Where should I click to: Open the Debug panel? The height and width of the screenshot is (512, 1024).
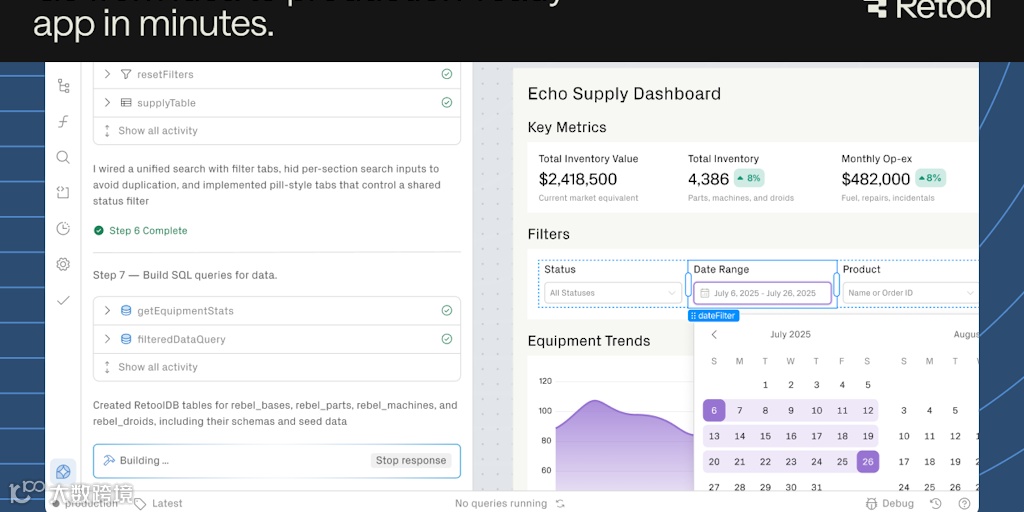[x=890, y=503]
